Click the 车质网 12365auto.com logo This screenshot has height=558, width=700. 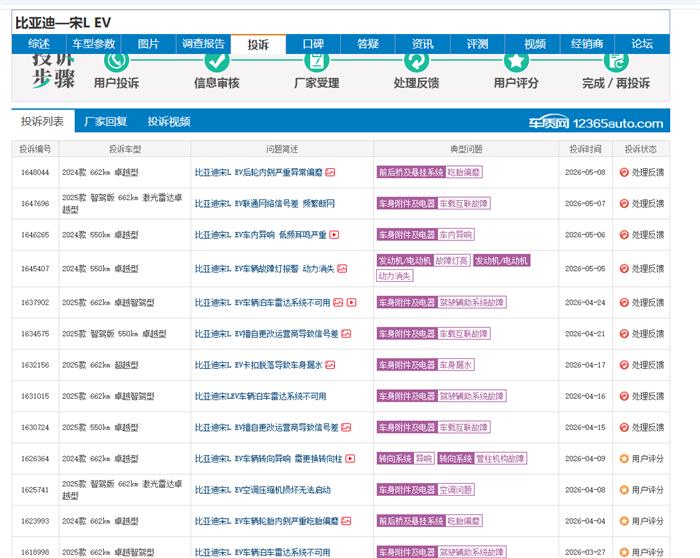click(596, 122)
